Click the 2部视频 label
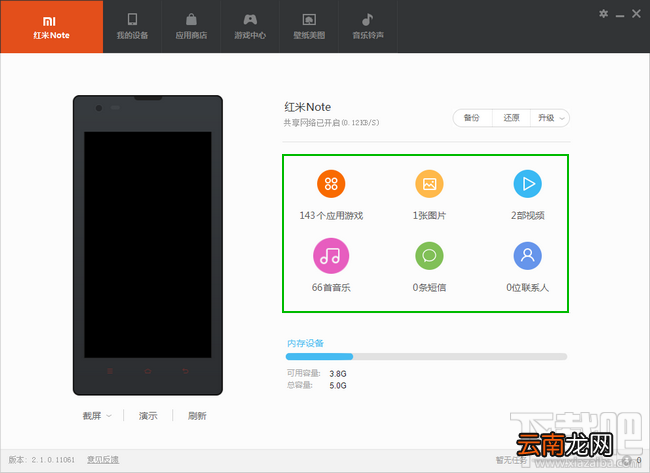Screen dimensions: 650x473 pyautogui.click(x=527, y=216)
